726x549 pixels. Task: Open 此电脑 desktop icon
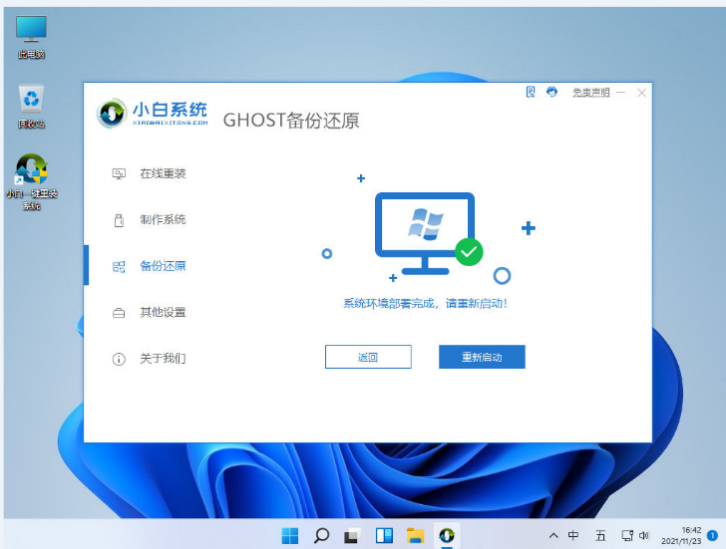pos(31,37)
